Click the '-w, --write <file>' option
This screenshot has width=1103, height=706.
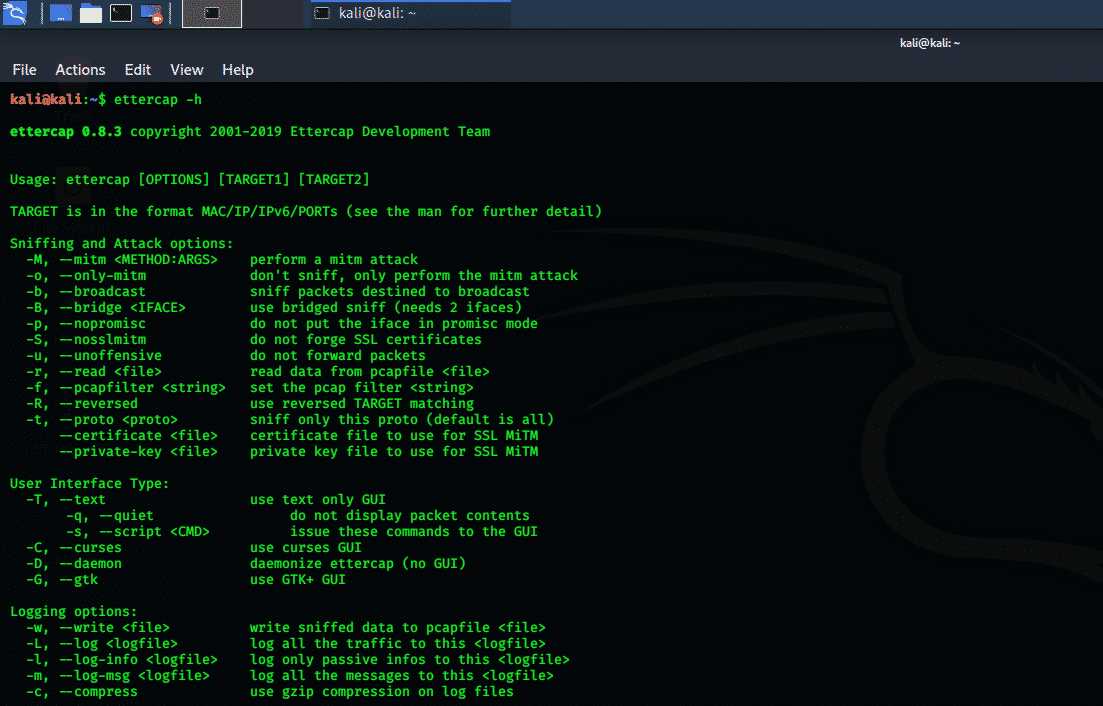[98, 627]
